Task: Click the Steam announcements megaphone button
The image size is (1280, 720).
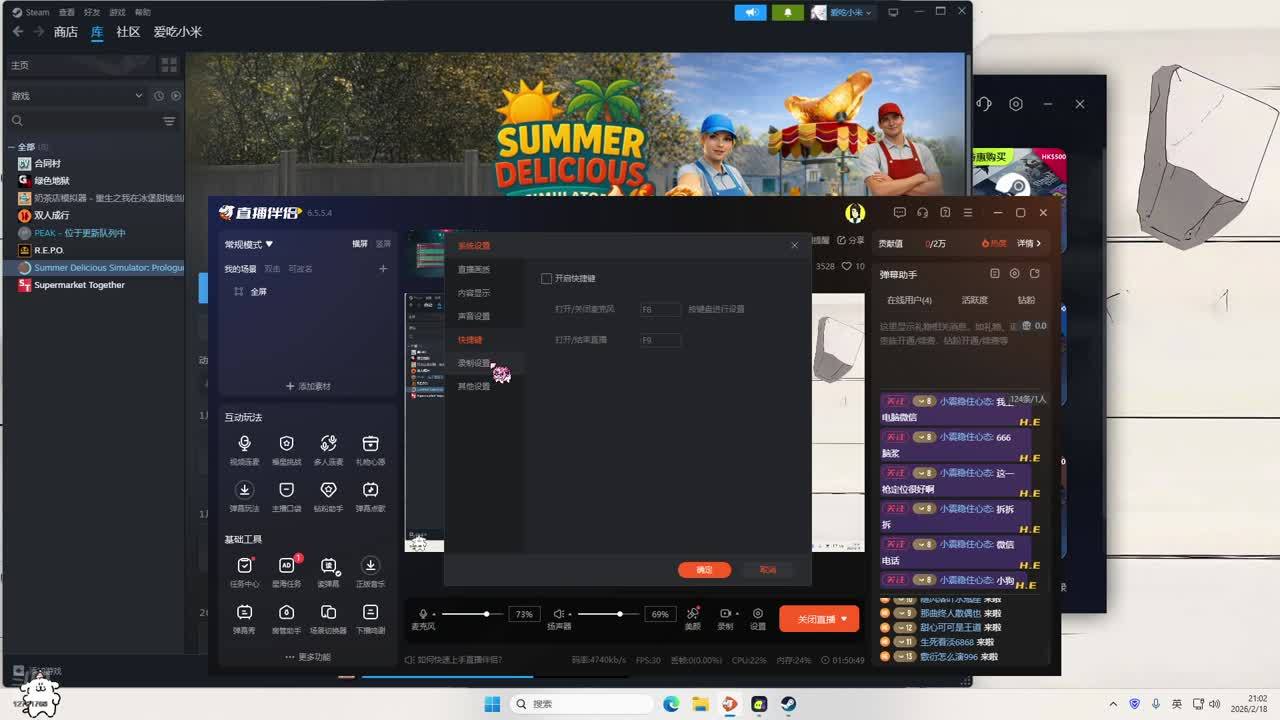Action: click(751, 12)
